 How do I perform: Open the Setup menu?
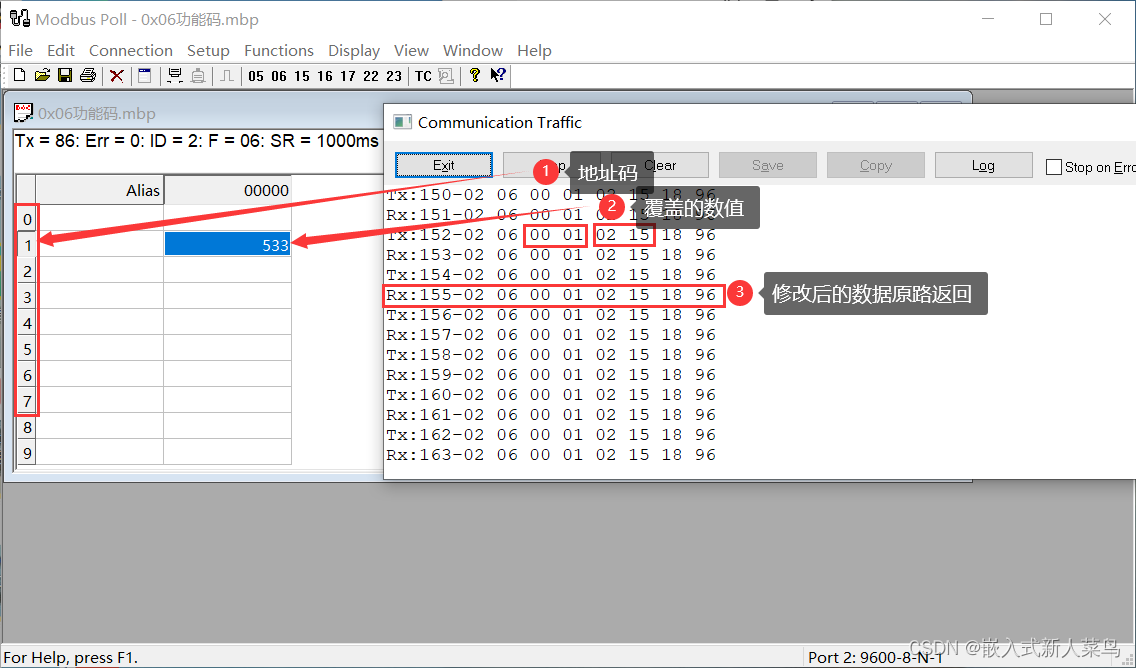coord(208,51)
